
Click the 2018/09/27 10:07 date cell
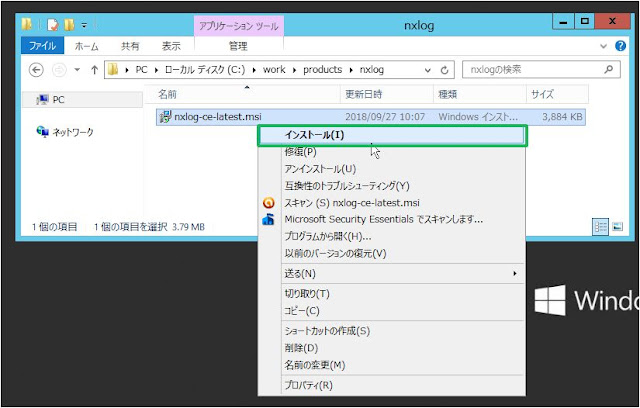[385, 117]
